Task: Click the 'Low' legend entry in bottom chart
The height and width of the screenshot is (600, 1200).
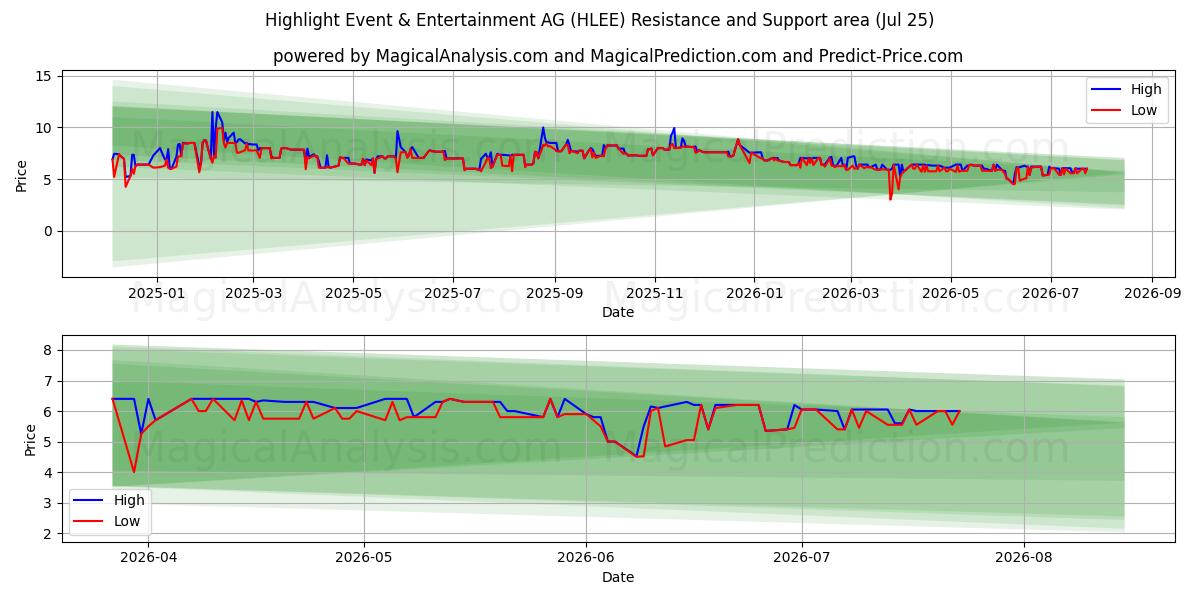Action: pos(127,520)
